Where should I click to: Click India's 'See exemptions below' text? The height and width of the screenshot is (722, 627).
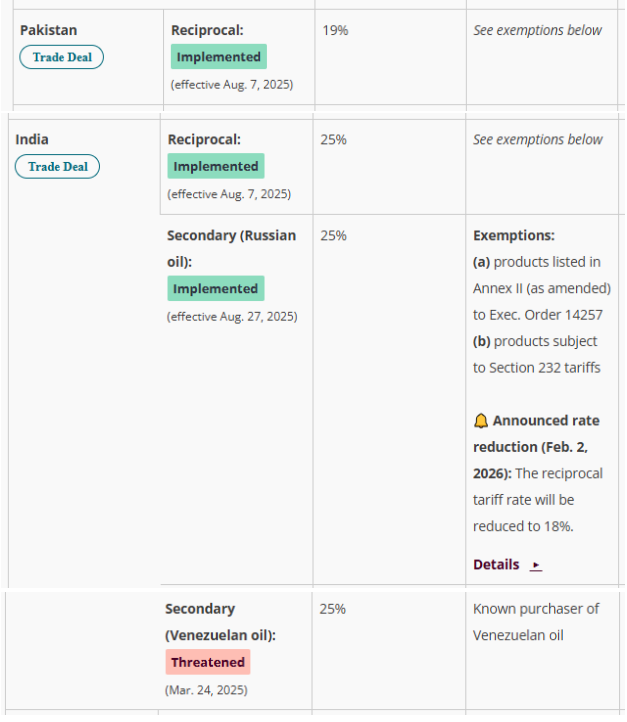click(537, 139)
